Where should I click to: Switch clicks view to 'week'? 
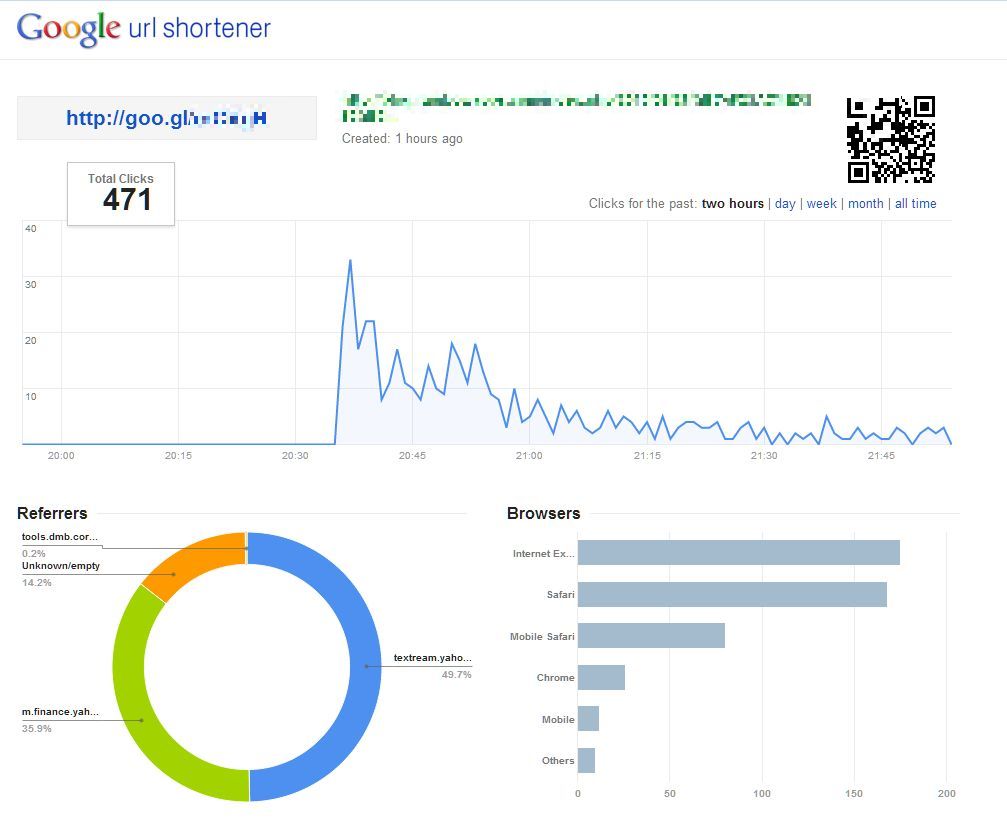coord(821,204)
